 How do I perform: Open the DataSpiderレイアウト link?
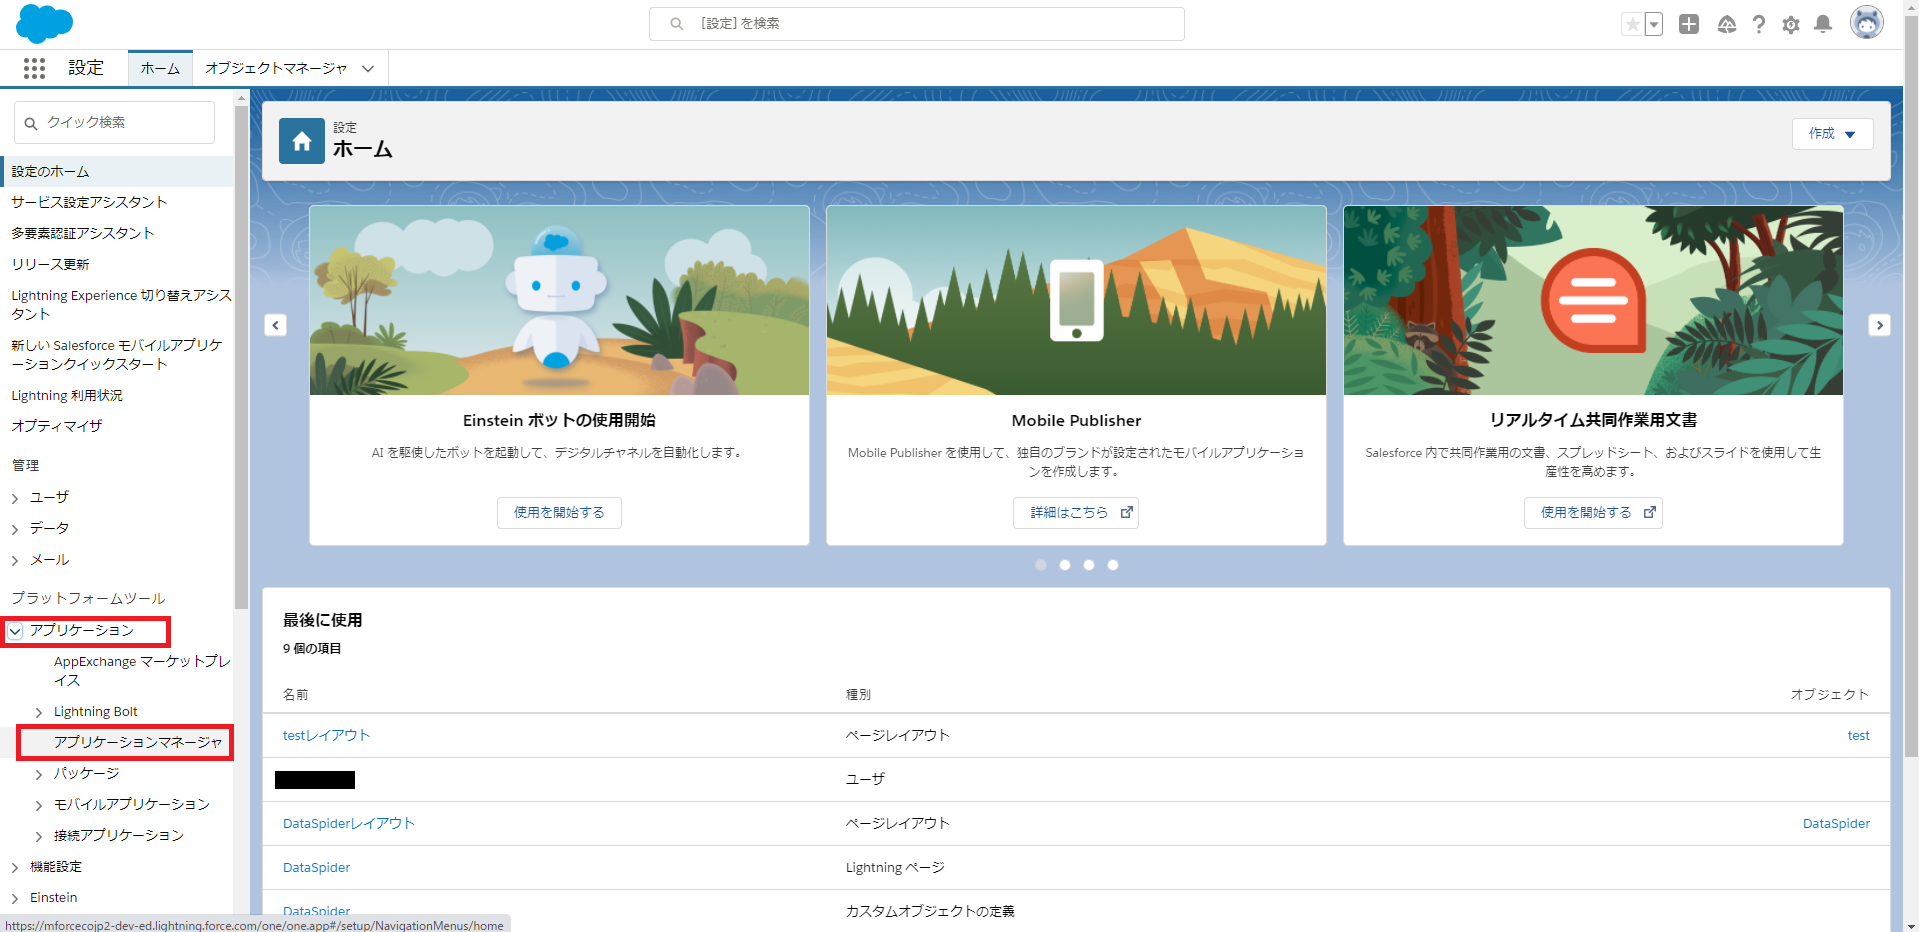pyautogui.click(x=348, y=823)
